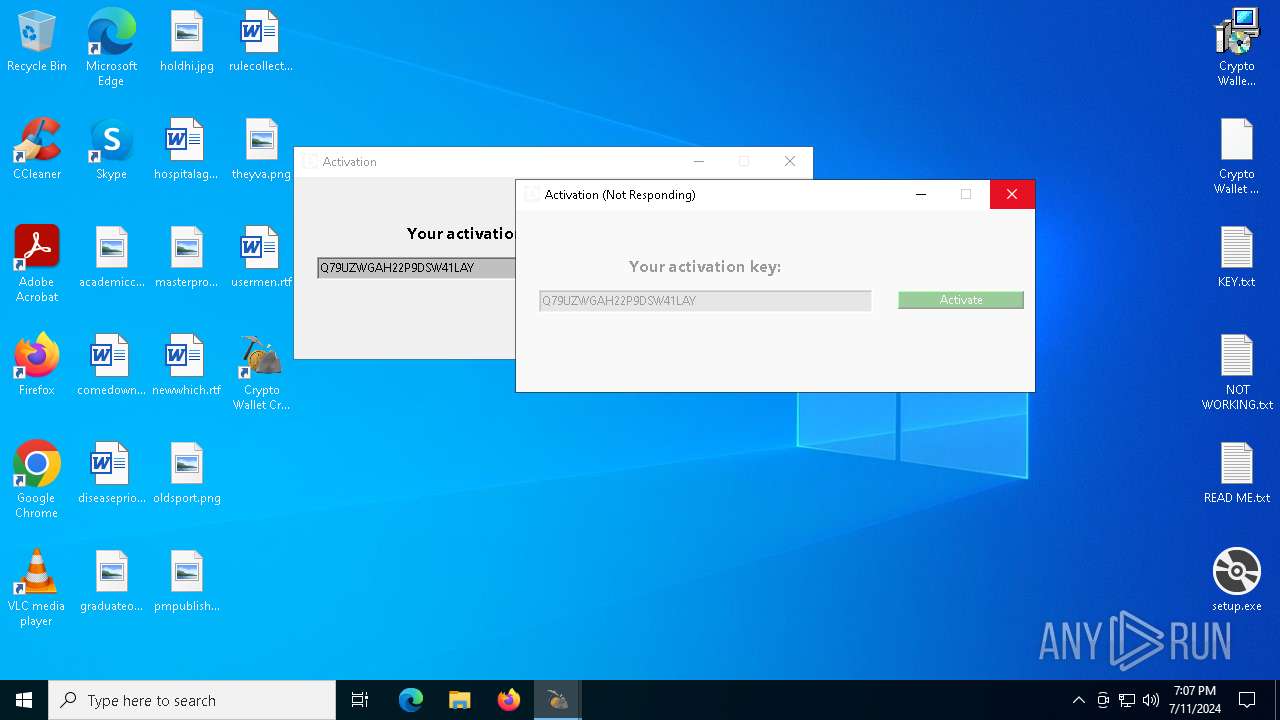Select the oldsport.png image file

pyautogui.click(x=187, y=474)
